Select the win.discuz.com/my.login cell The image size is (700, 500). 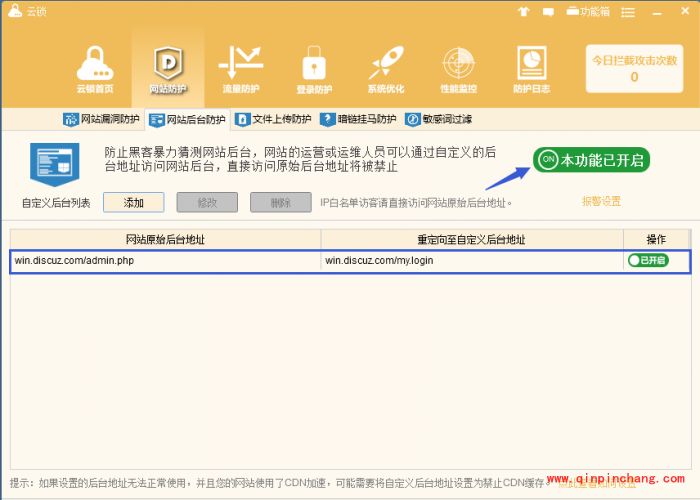(x=472, y=260)
